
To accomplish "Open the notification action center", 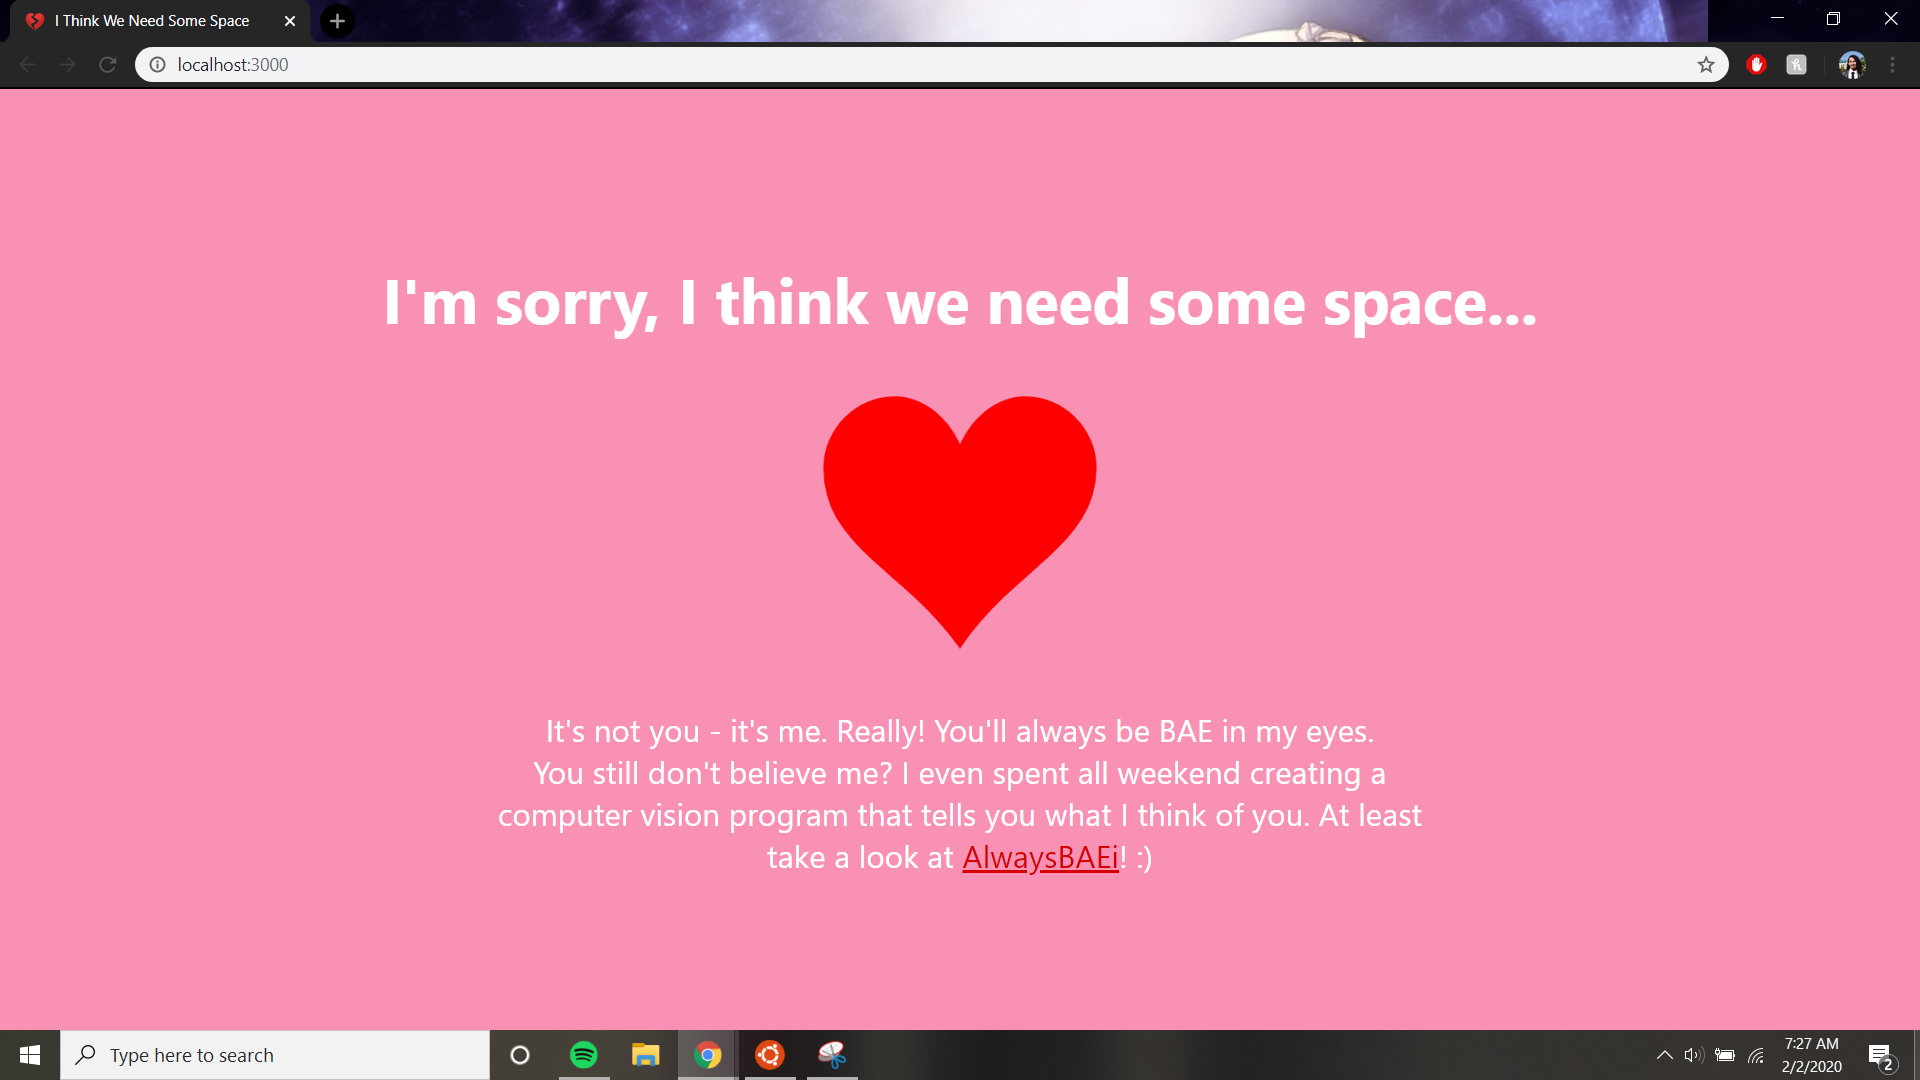I will pyautogui.click(x=1880, y=1056).
